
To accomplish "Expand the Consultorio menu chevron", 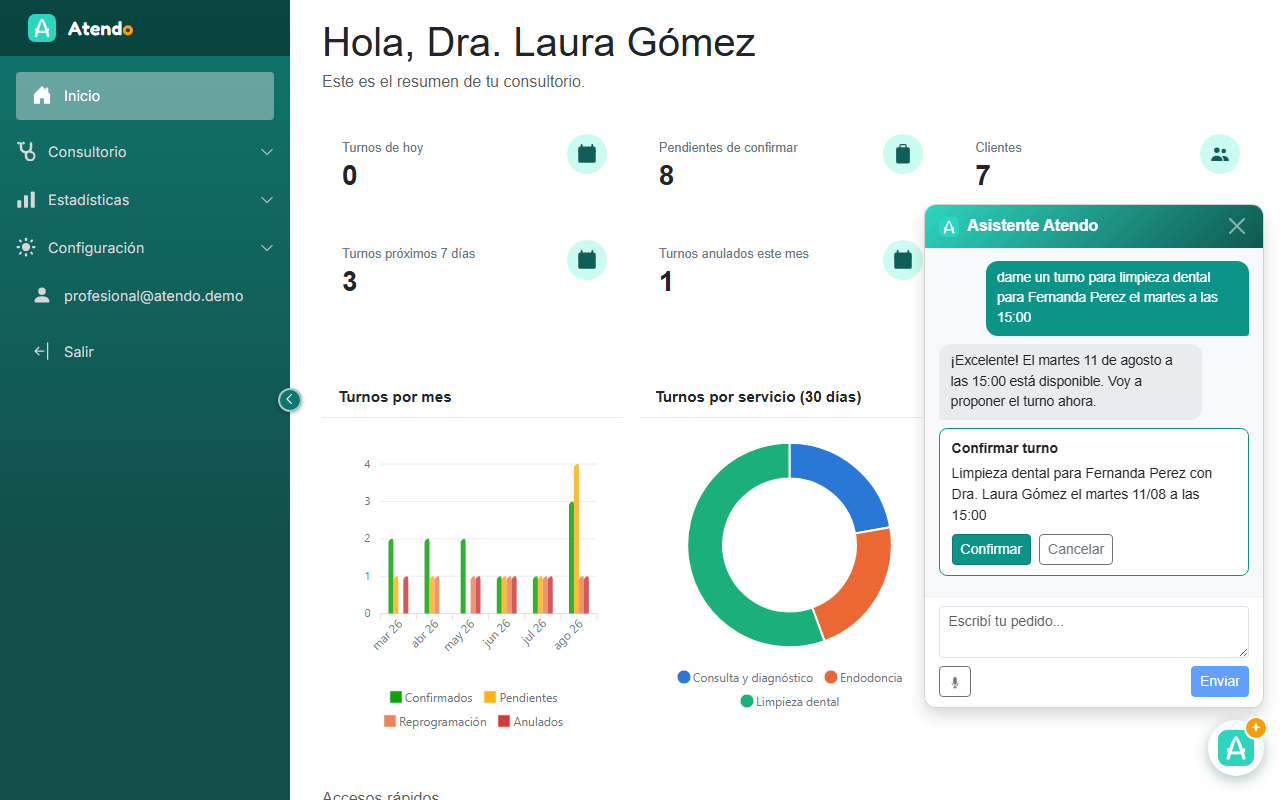I will coord(267,152).
